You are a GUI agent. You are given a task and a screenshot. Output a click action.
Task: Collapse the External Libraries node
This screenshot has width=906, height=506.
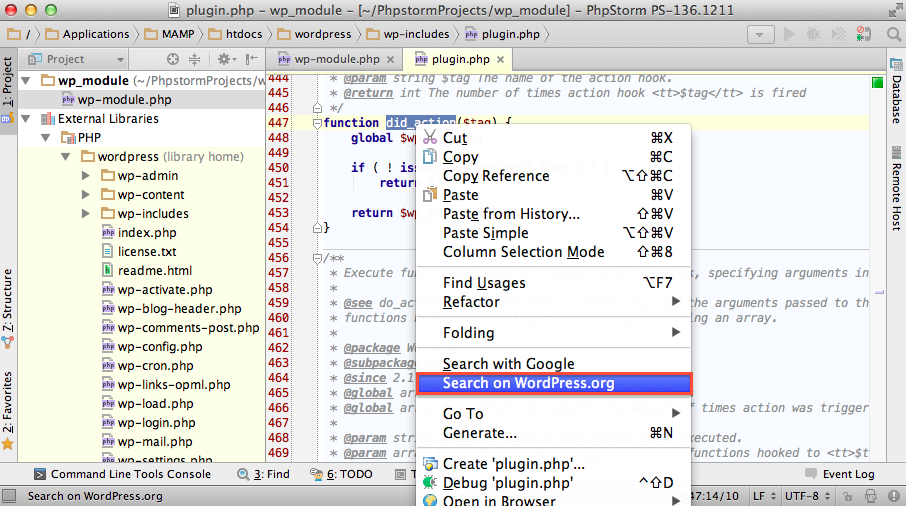click(x=26, y=119)
